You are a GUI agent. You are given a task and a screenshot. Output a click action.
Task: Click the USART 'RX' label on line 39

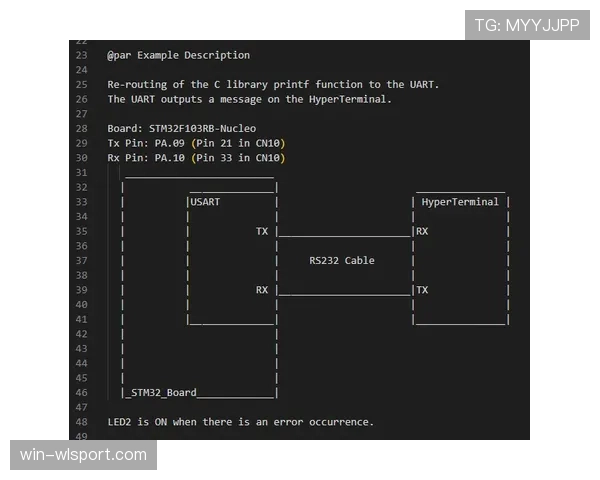[262, 290]
